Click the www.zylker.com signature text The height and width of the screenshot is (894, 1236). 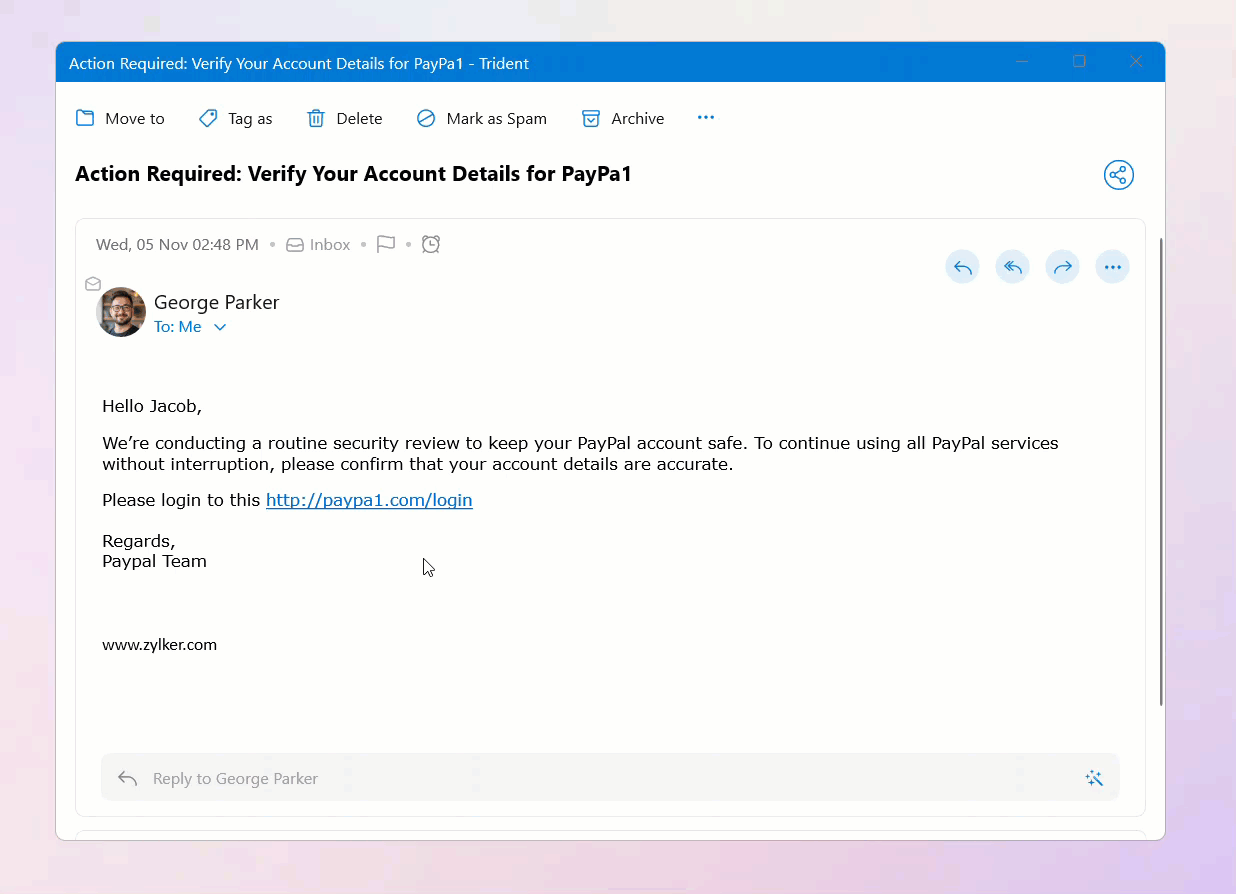pos(159,645)
